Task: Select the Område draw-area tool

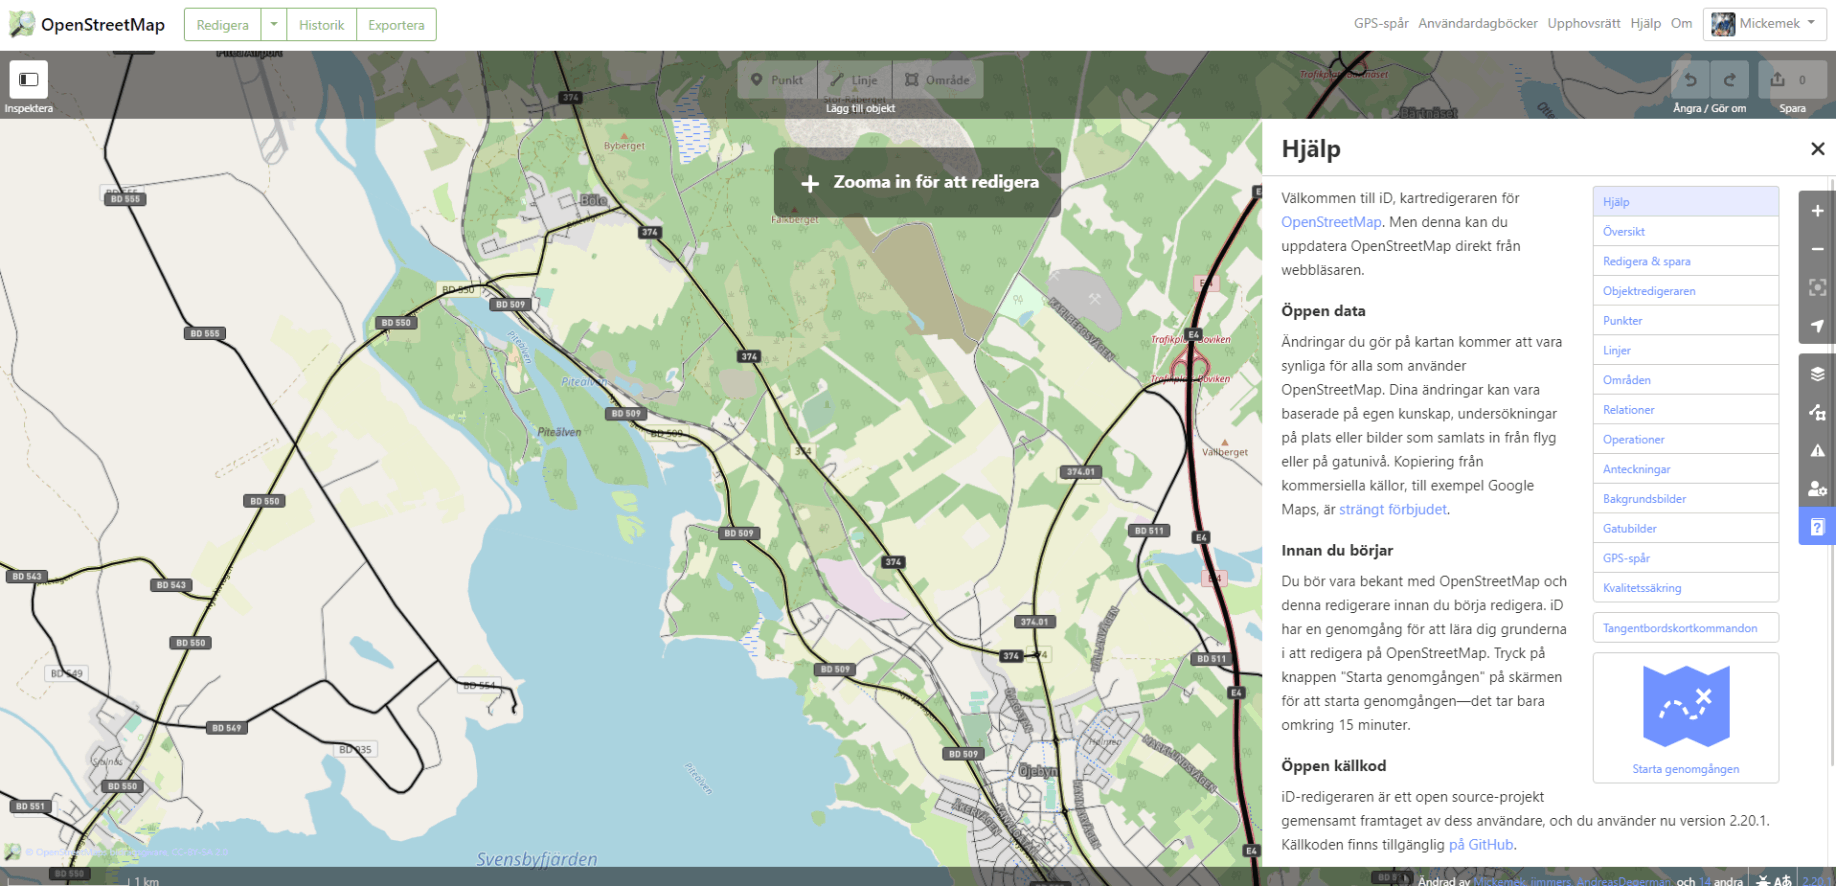Action: 937,80
